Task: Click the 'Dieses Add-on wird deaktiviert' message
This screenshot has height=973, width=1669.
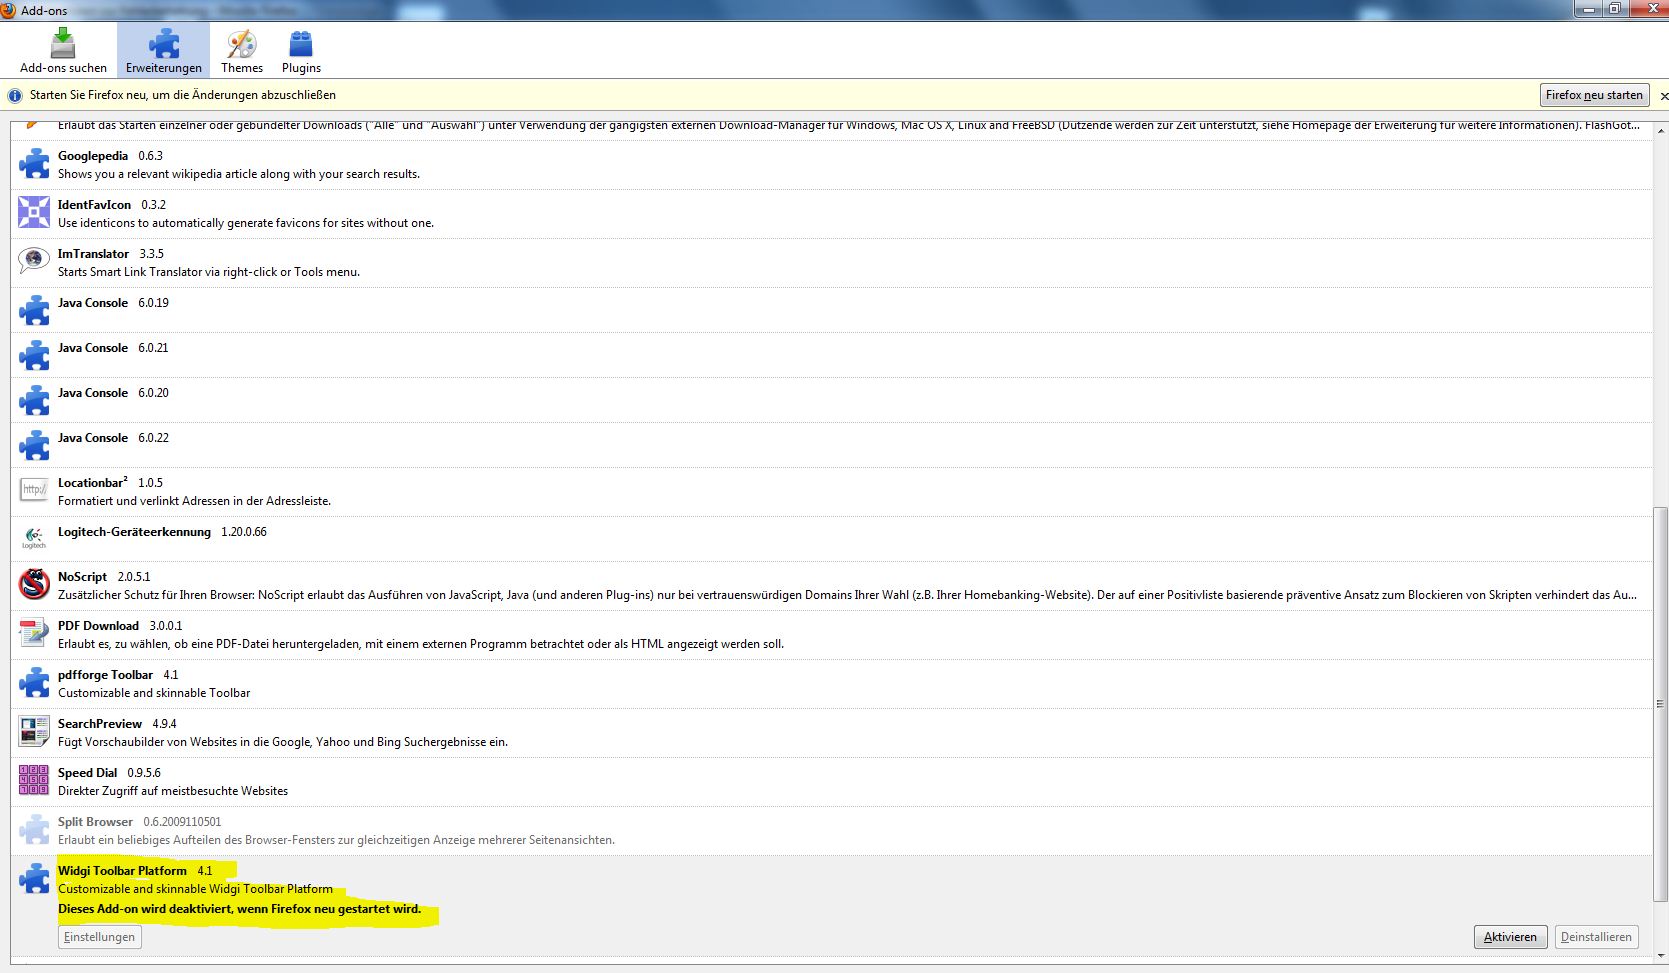Action: [x=239, y=909]
